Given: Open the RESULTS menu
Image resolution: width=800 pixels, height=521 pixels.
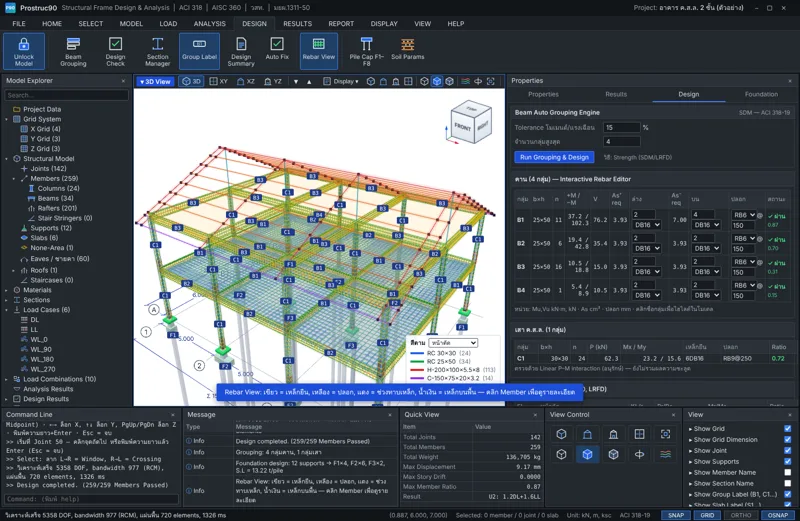Looking at the screenshot, I should [x=297, y=23].
